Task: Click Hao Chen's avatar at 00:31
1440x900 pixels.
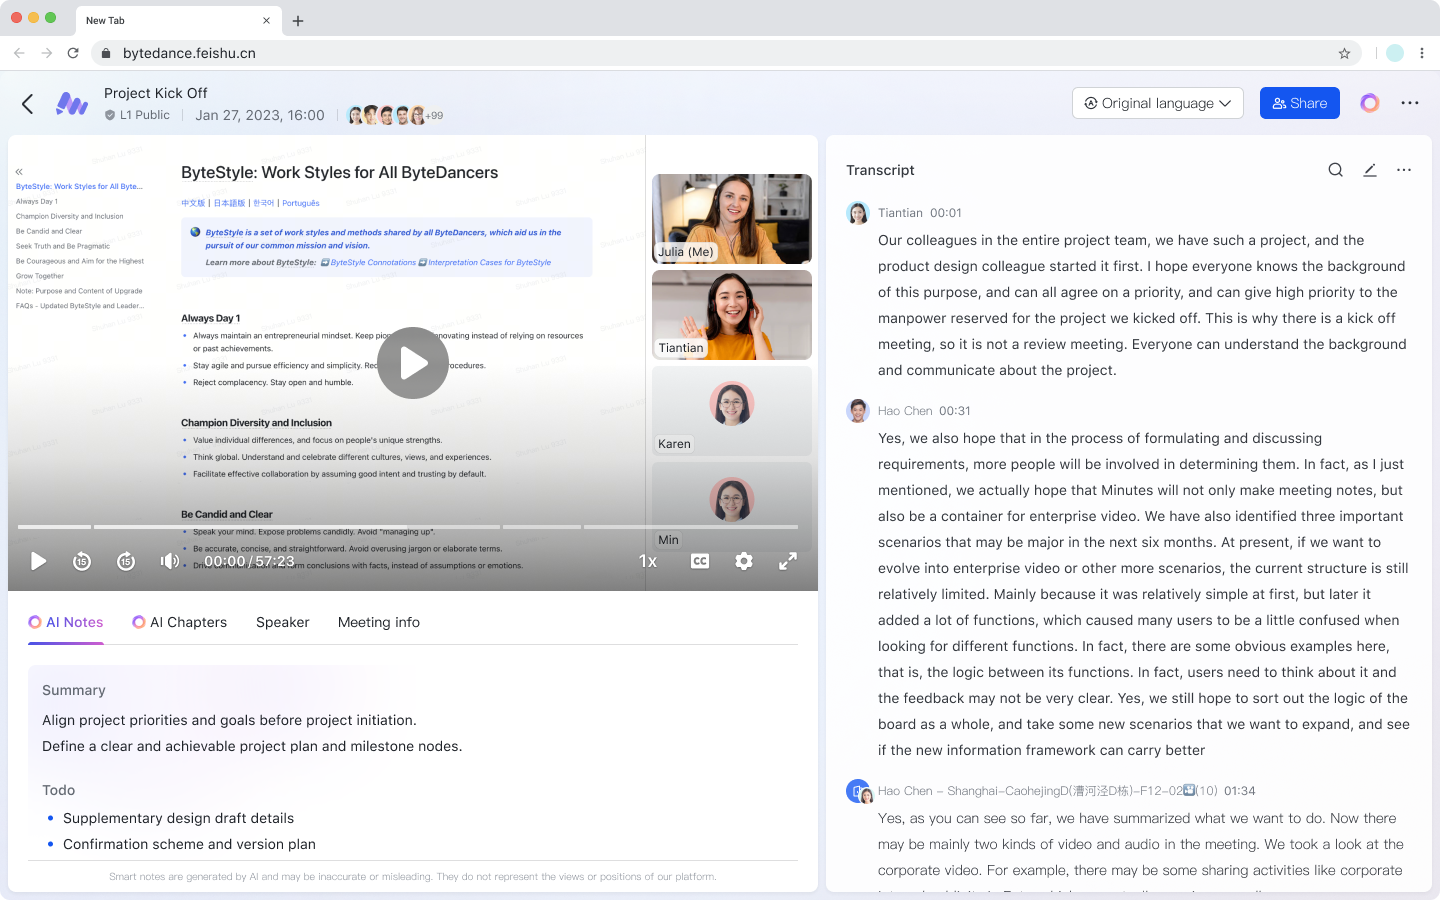Action: [x=858, y=411]
